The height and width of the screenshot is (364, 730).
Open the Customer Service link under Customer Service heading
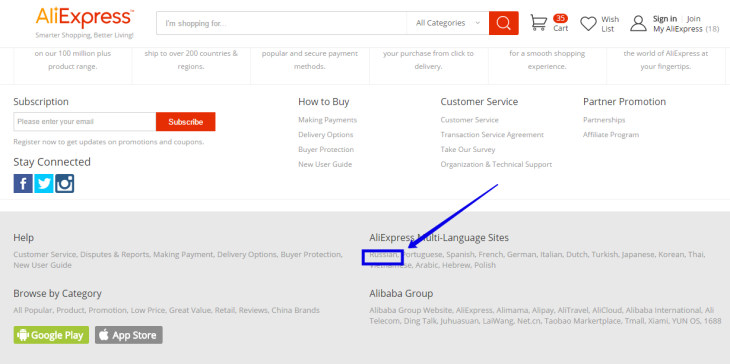pos(470,120)
